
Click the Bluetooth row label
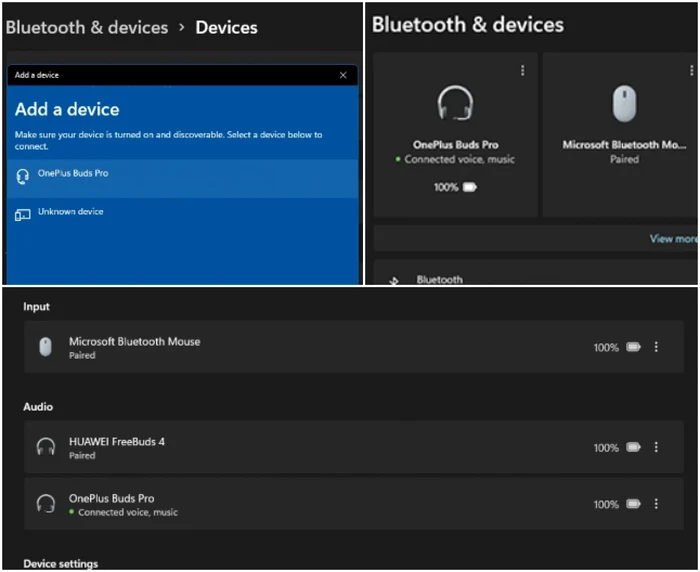tap(439, 280)
